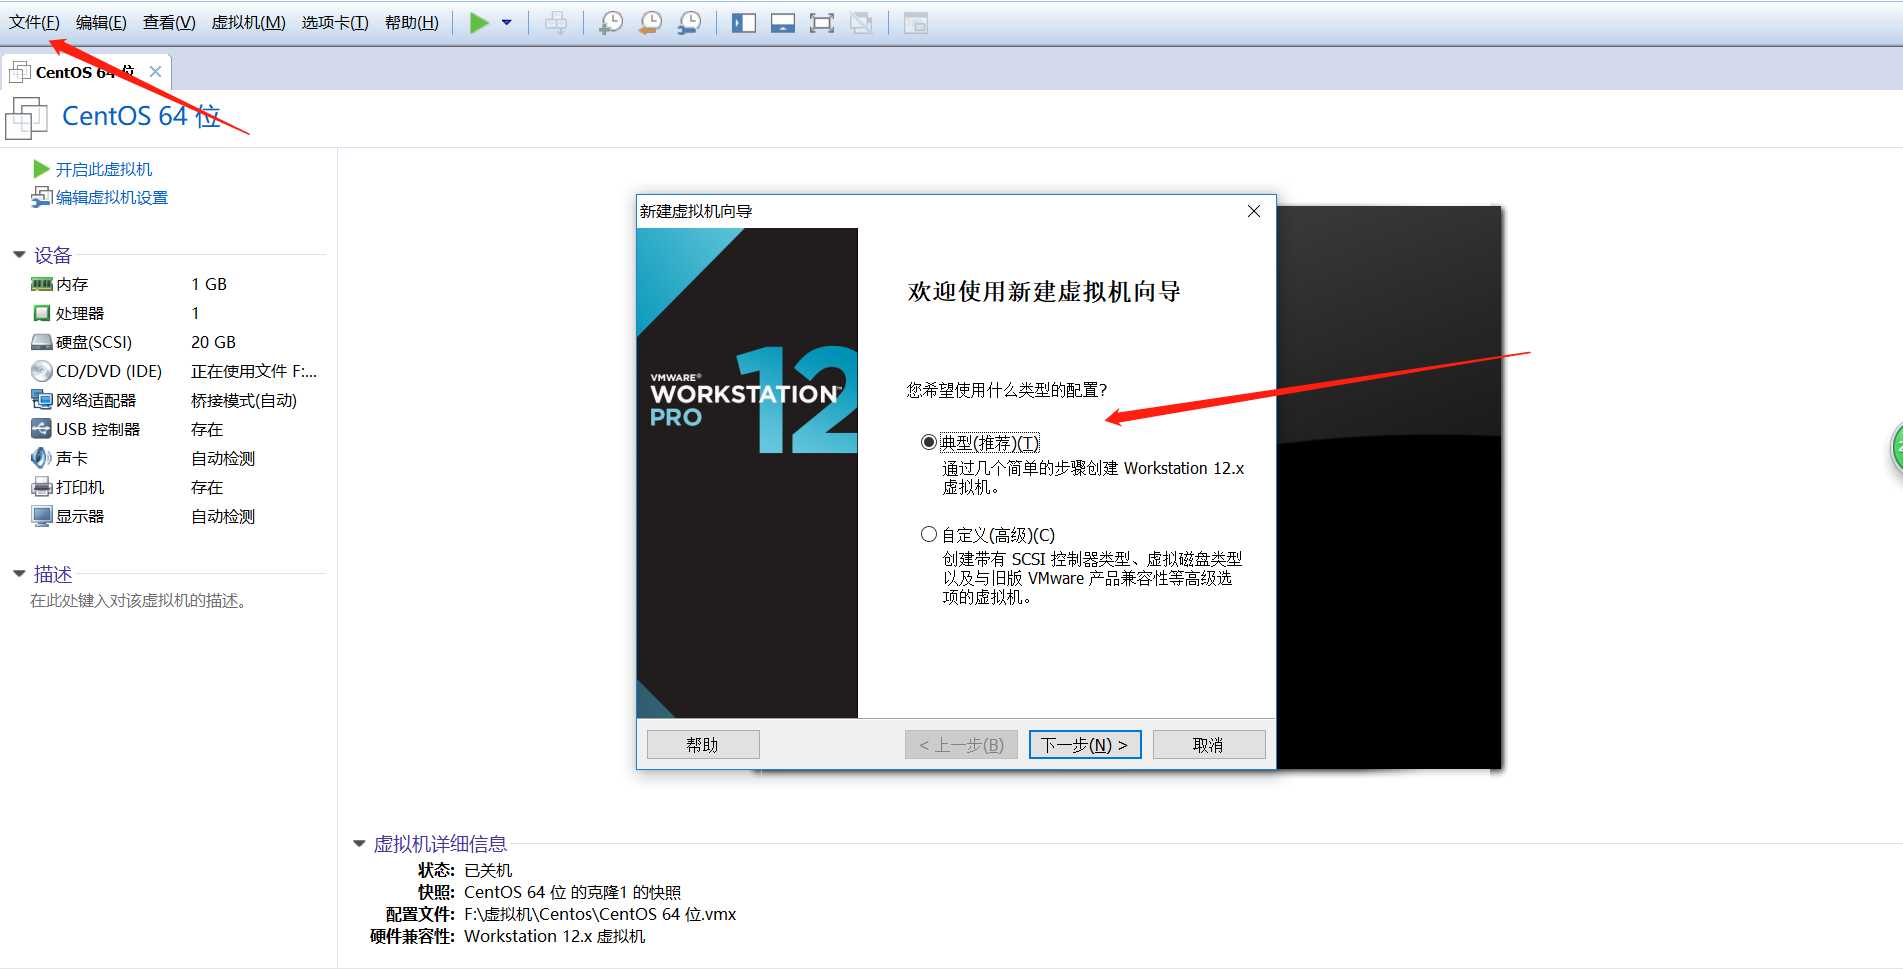
Task: Click the 正在使用文件 F:... value
Action: pyautogui.click(x=254, y=371)
